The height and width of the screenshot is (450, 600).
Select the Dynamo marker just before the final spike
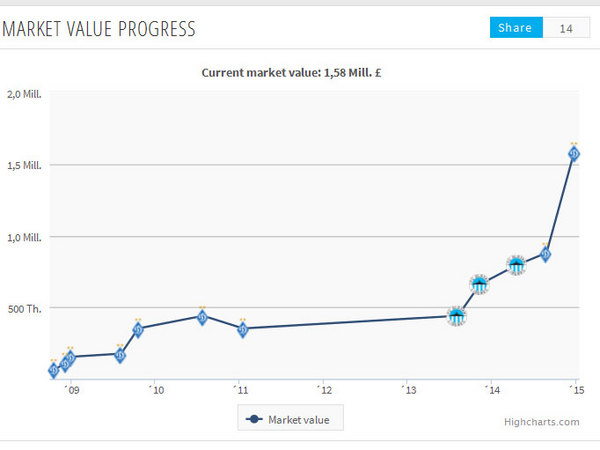point(546,254)
